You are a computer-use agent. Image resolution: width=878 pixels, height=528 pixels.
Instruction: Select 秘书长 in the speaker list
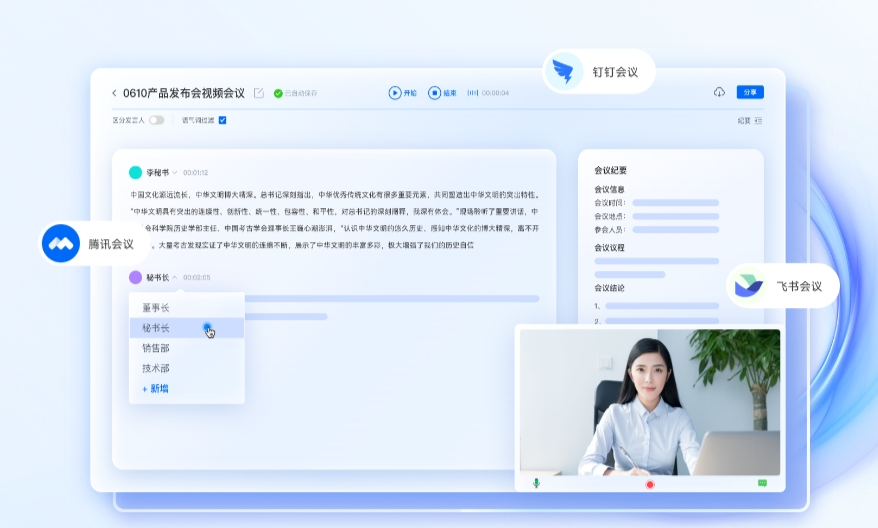click(186, 328)
